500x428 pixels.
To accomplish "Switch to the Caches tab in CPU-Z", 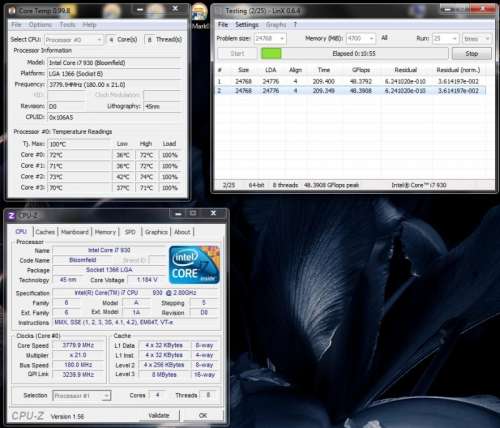I will tap(45, 232).
